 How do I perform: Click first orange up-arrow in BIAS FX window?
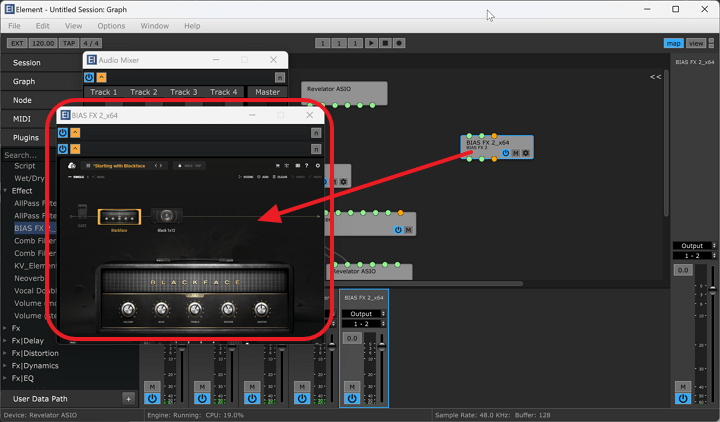(75, 133)
